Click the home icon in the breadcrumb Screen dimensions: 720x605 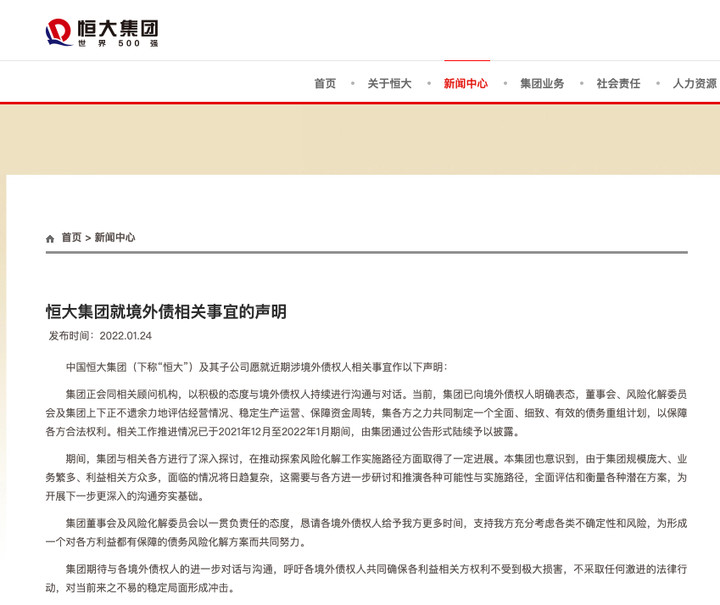50,238
